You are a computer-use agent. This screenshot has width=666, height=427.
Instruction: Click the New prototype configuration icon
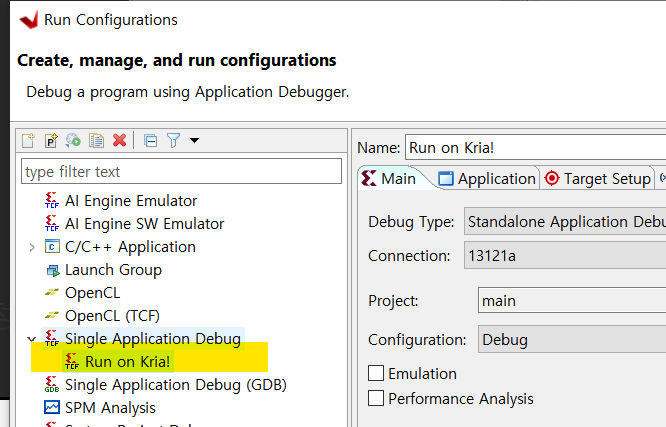coord(51,140)
